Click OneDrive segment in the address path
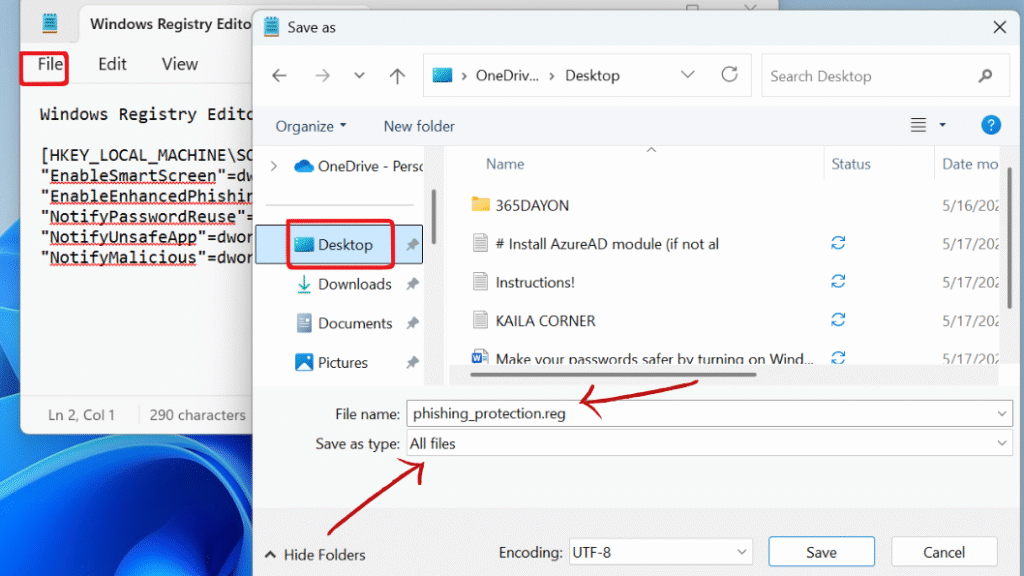This screenshot has width=1024, height=576. click(507, 76)
